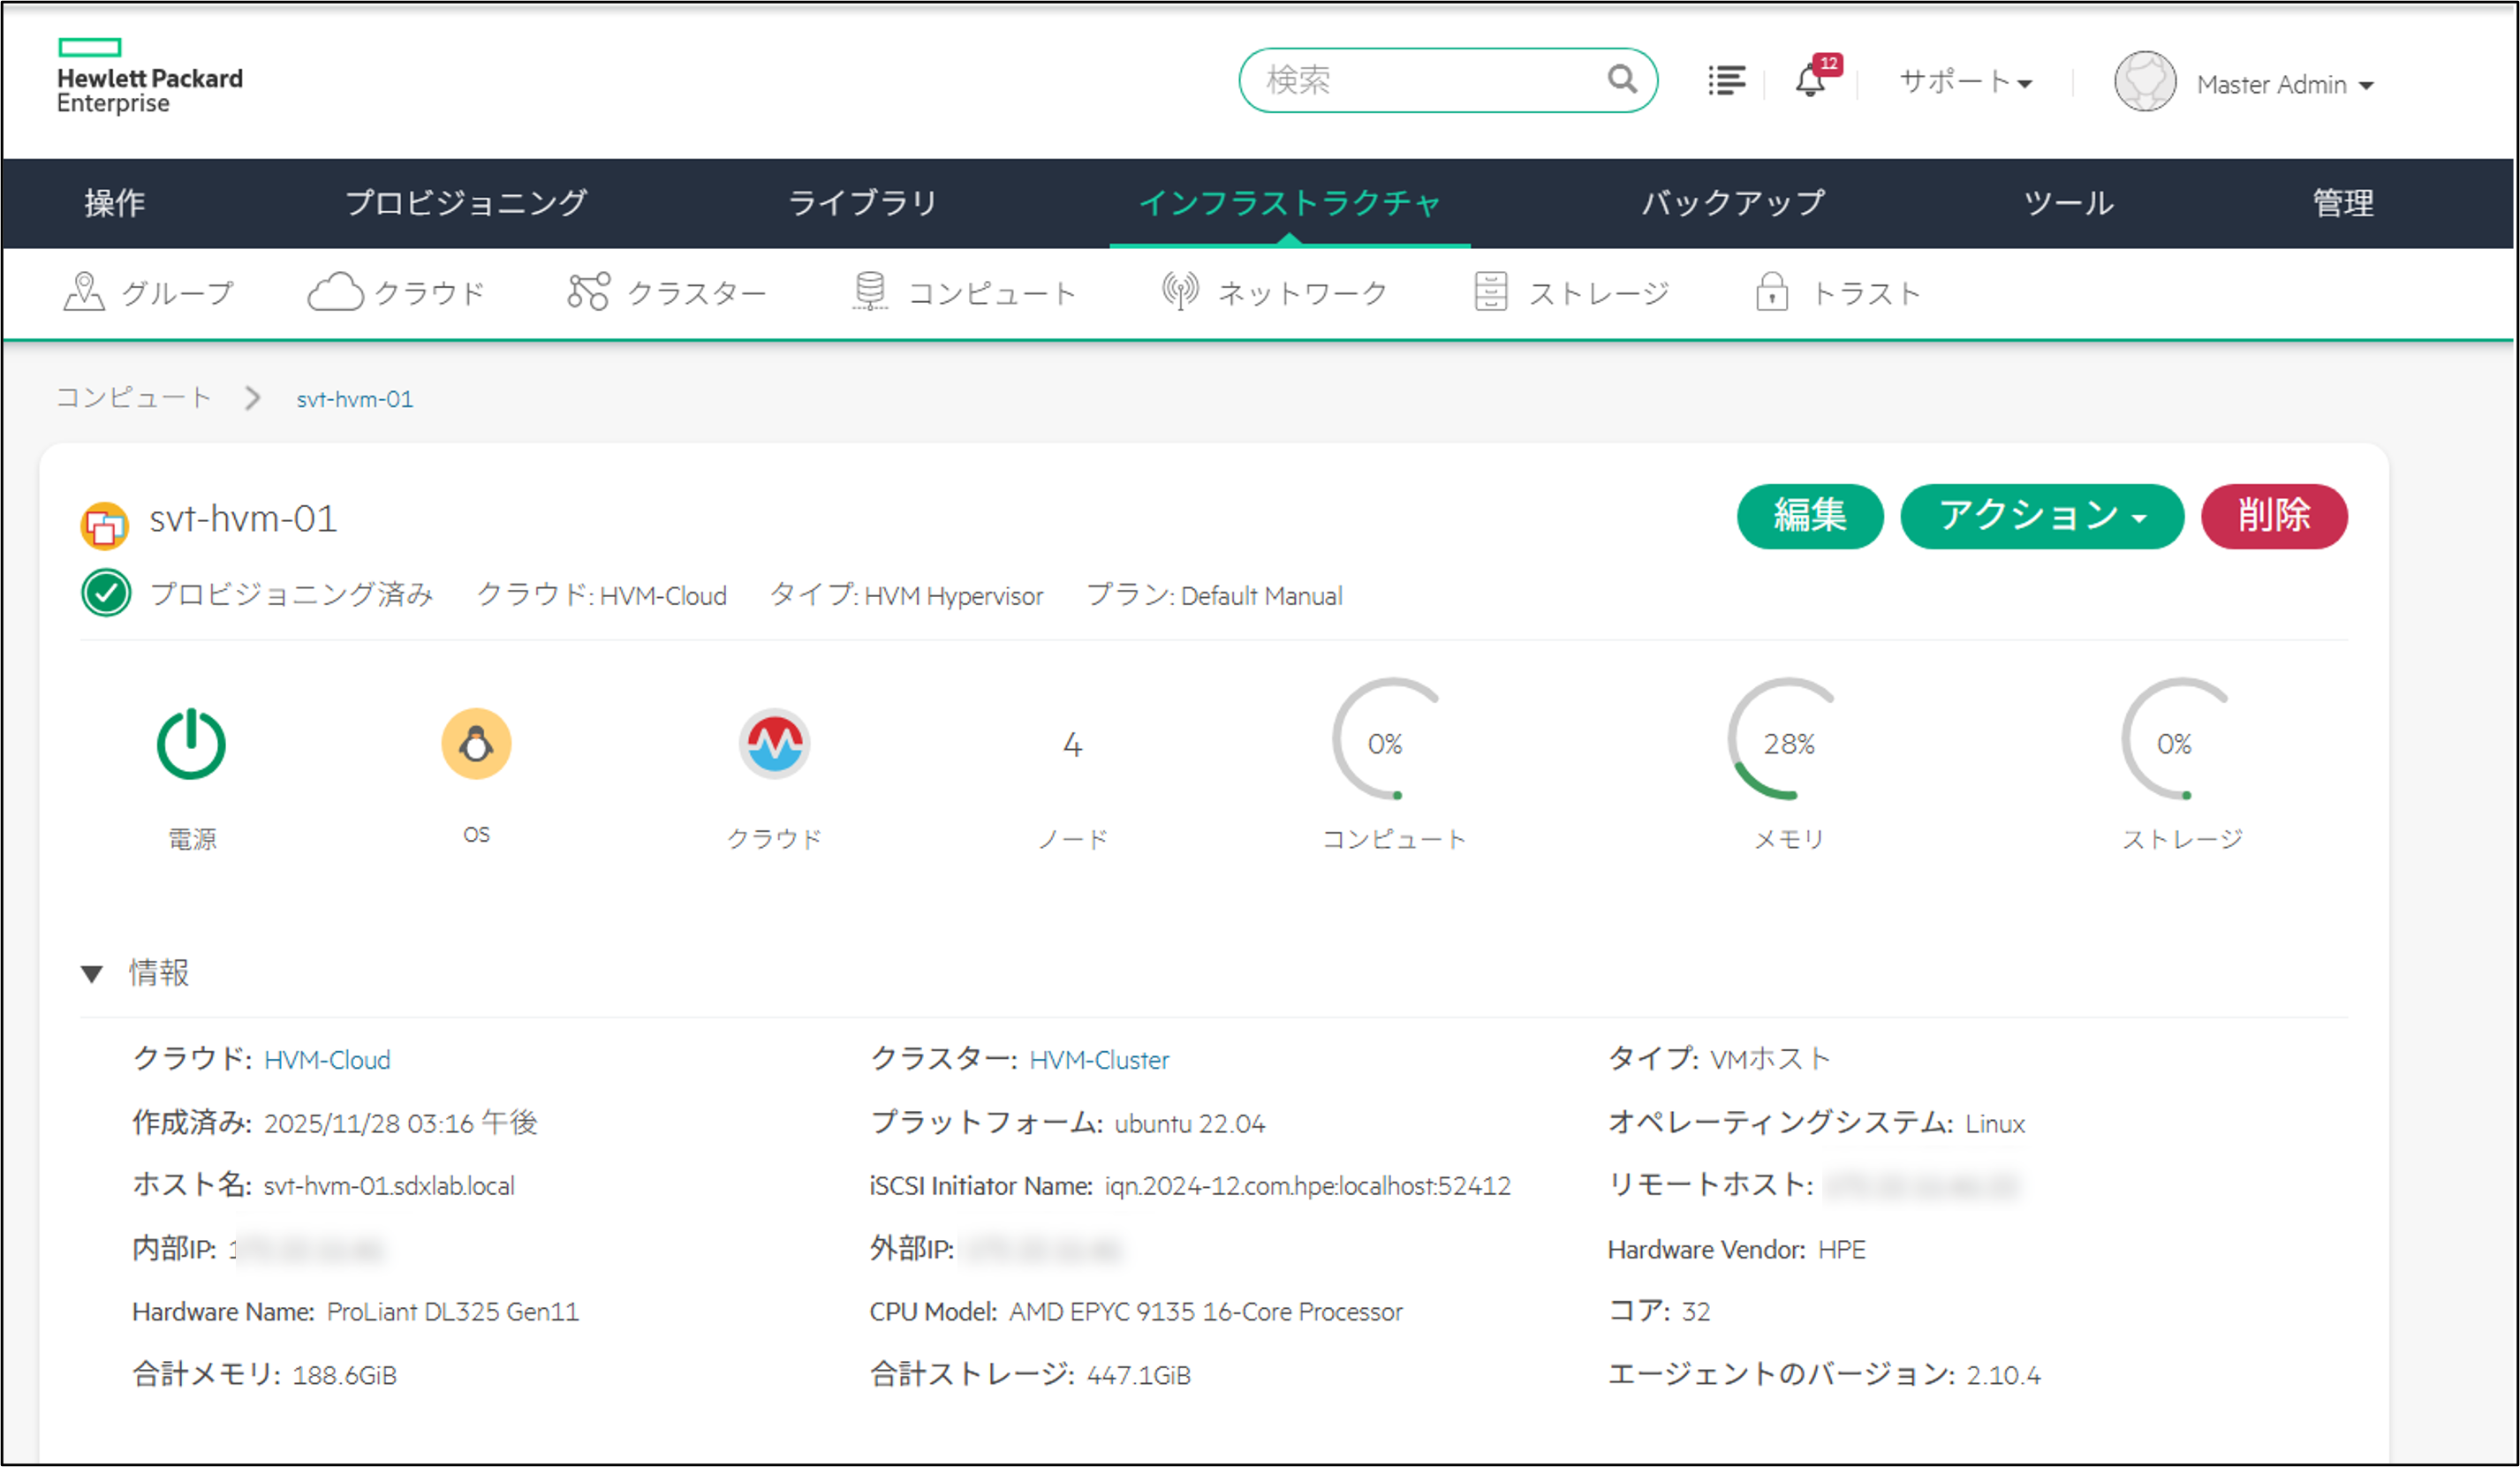The width and height of the screenshot is (2520, 1467).
Task: Open the activity list icon near search
Action: point(1726,82)
